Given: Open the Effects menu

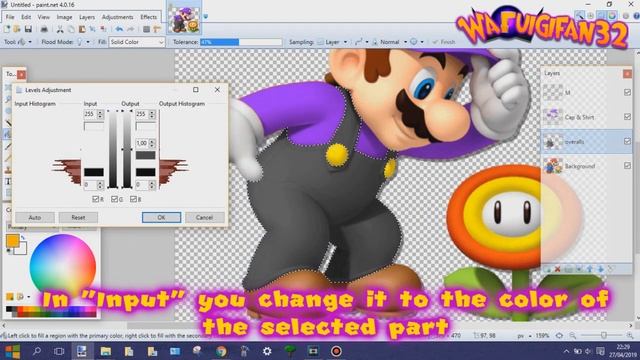Looking at the screenshot, I should [x=149, y=17].
